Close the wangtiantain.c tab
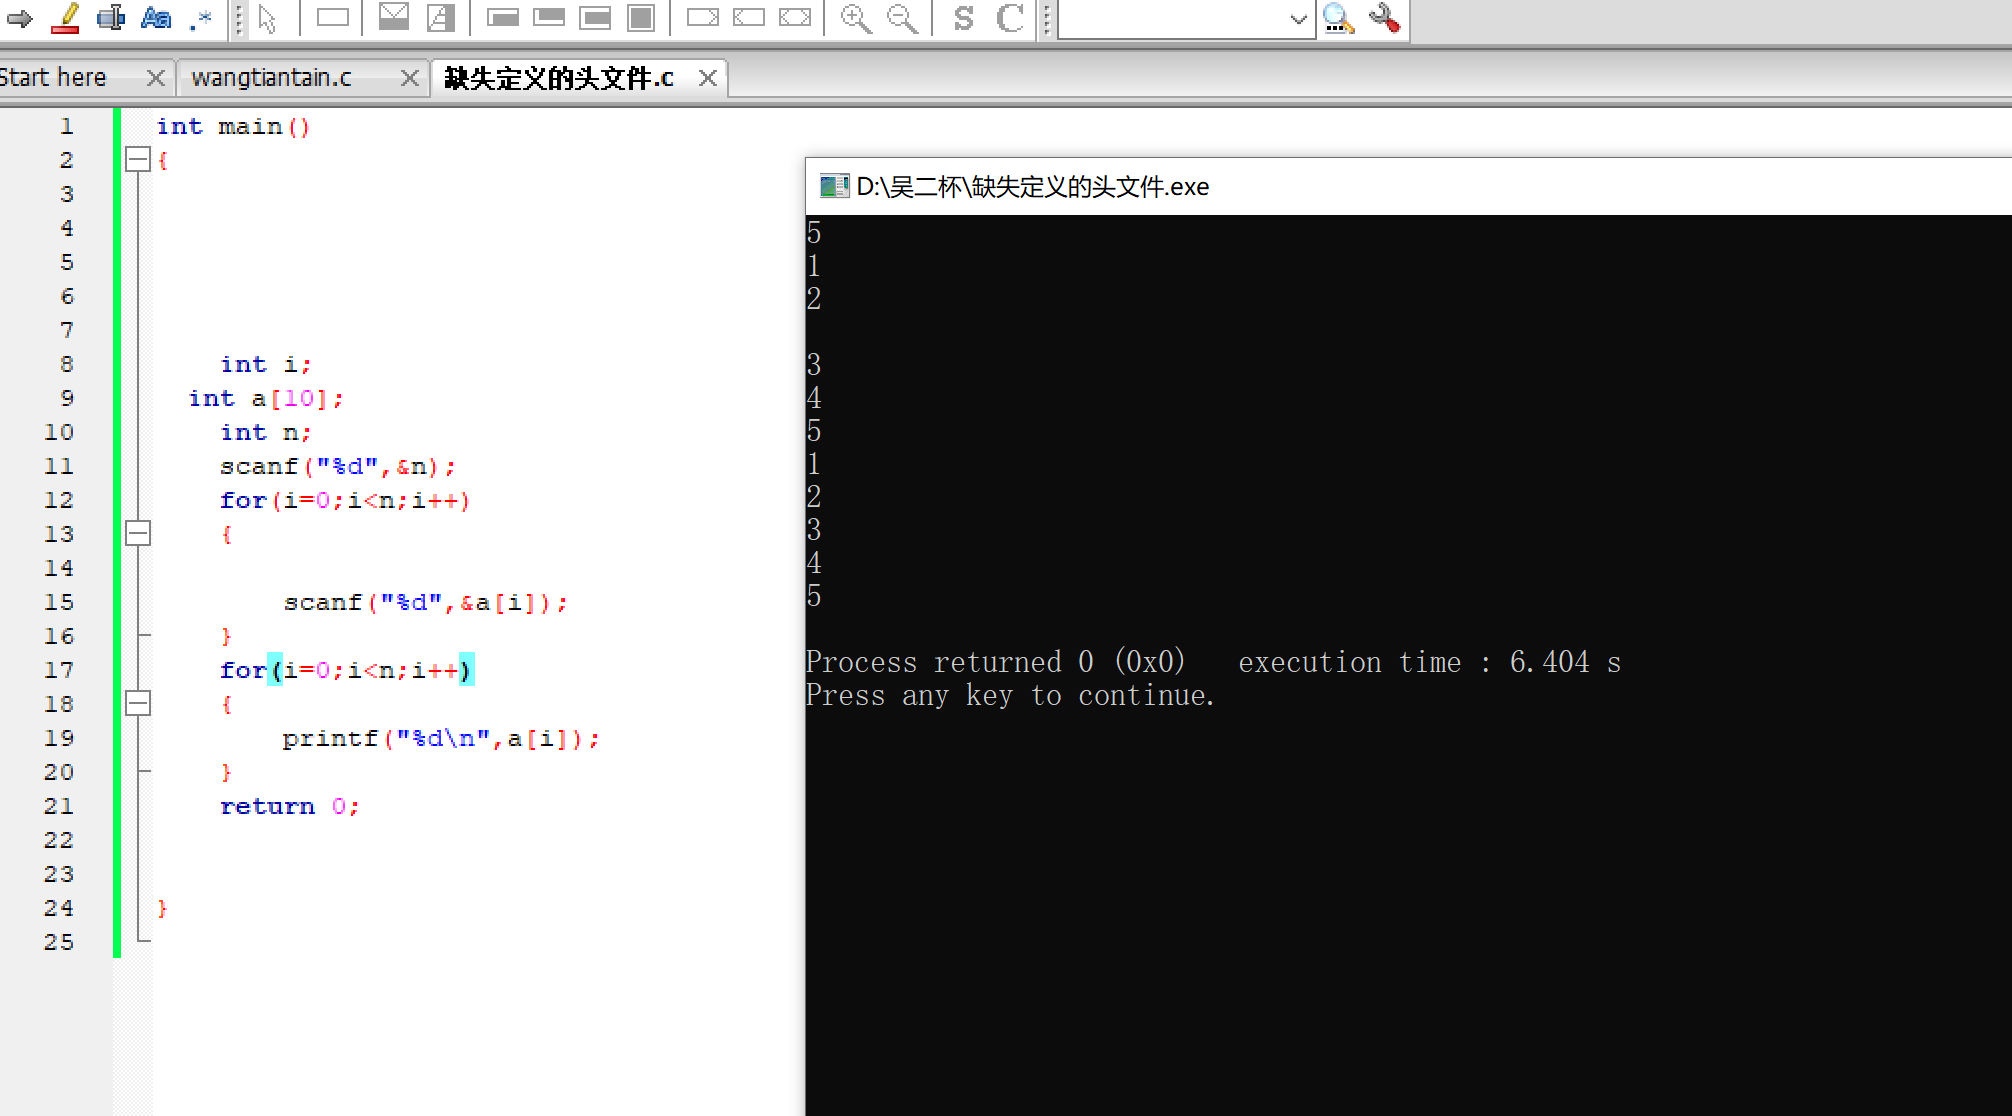Viewport: 2012px width, 1116px height. point(409,78)
